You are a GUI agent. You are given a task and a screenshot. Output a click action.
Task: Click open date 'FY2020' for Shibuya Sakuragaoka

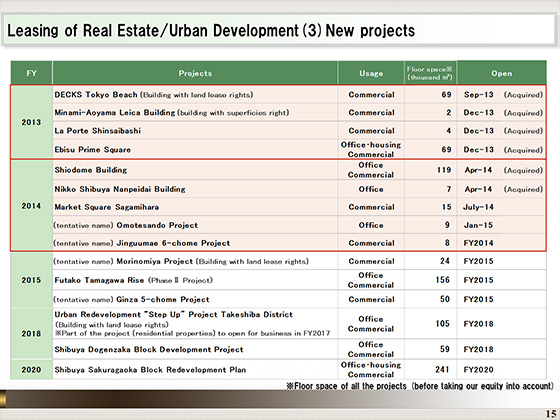[479, 370]
